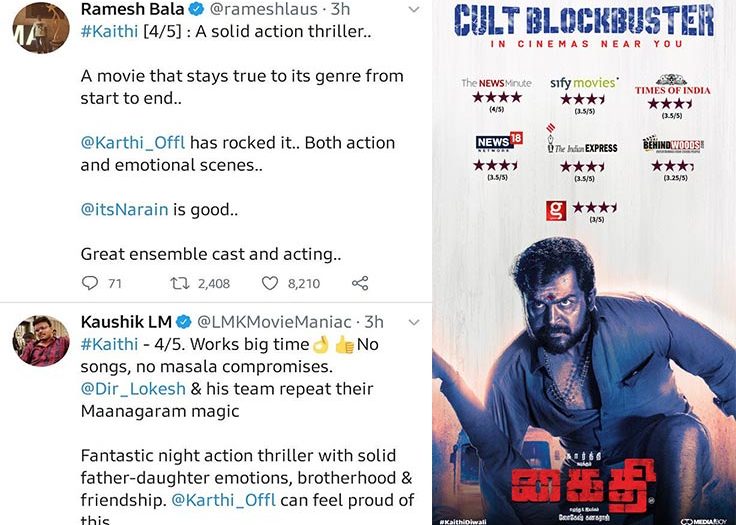Open Kaushik LM's profile picture
The width and height of the screenshot is (736, 525).
pyautogui.click(x=41, y=340)
